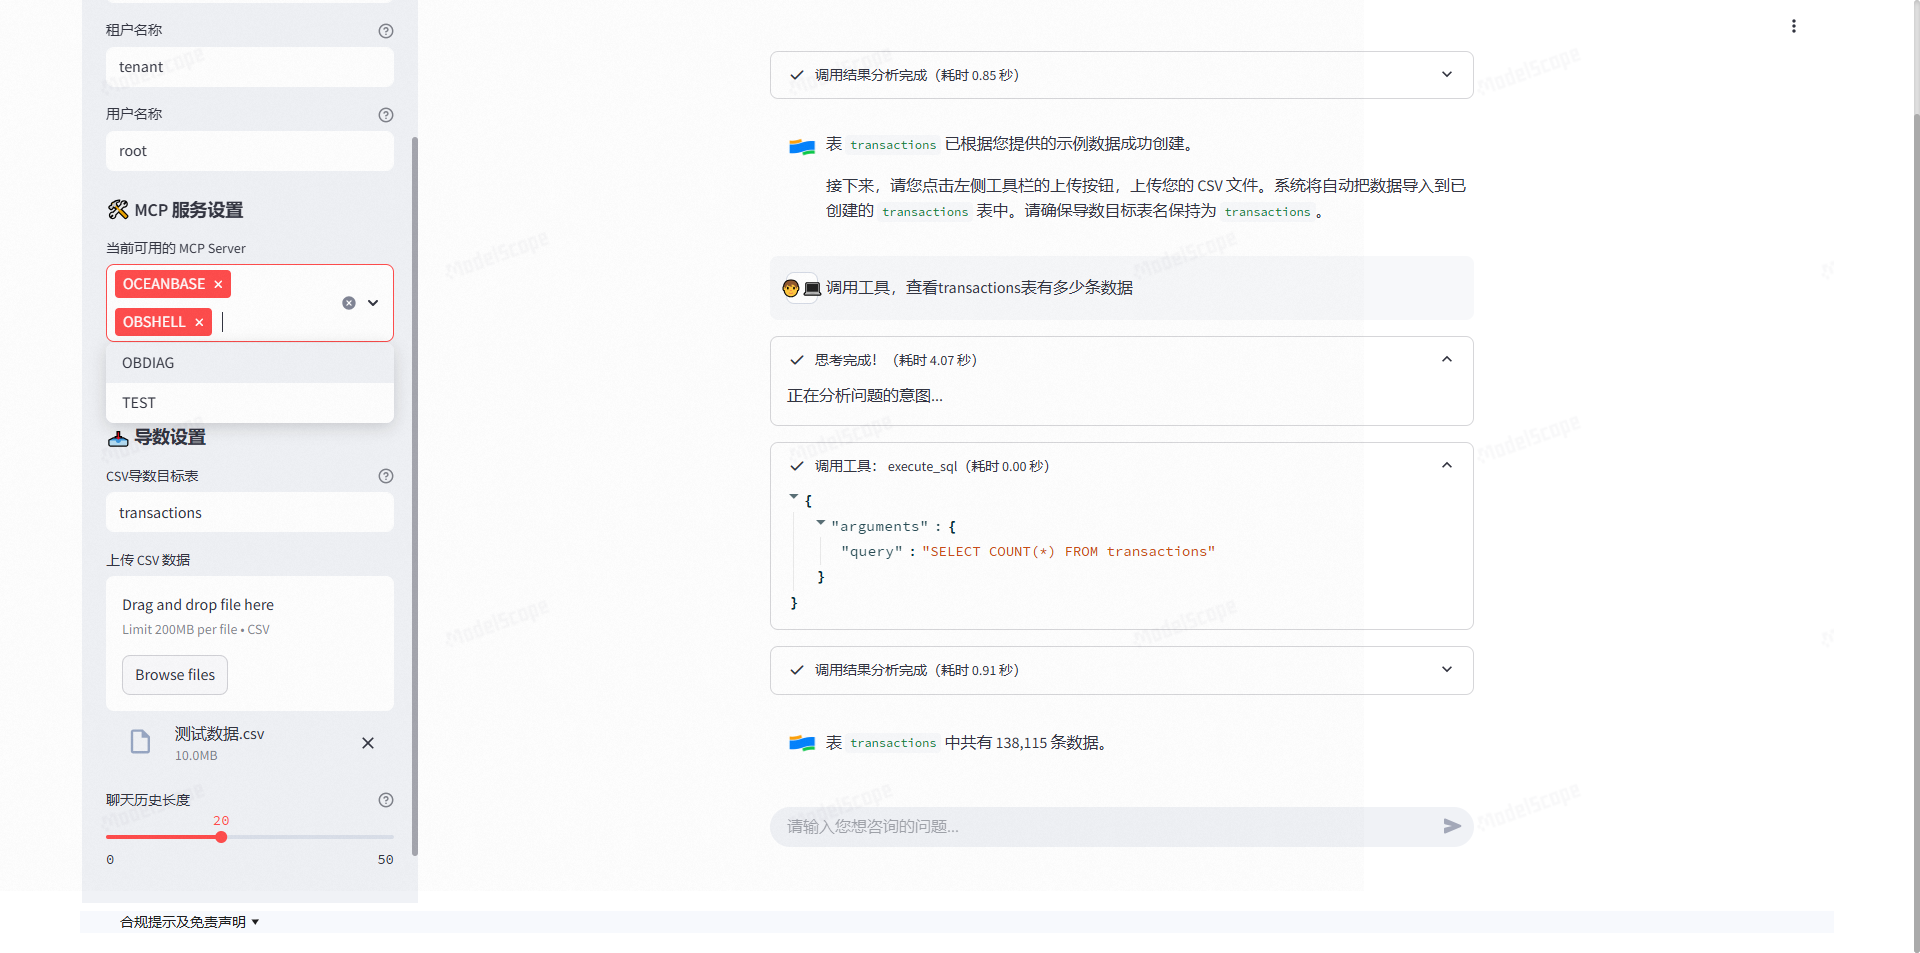Expand the MCP Server dropdown chevron
This screenshot has width=1920, height=953.
tap(371, 303)
